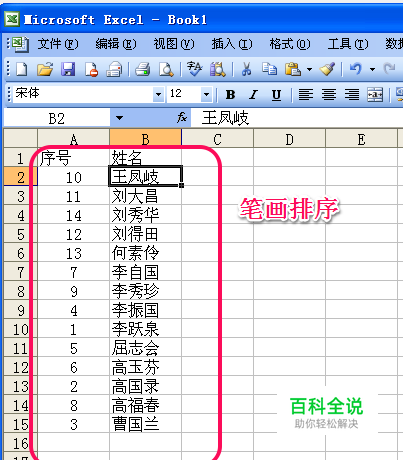Click the Name Box showing B2
The height and width of the screenshot is (460, 403).
(x=57, y=118)
